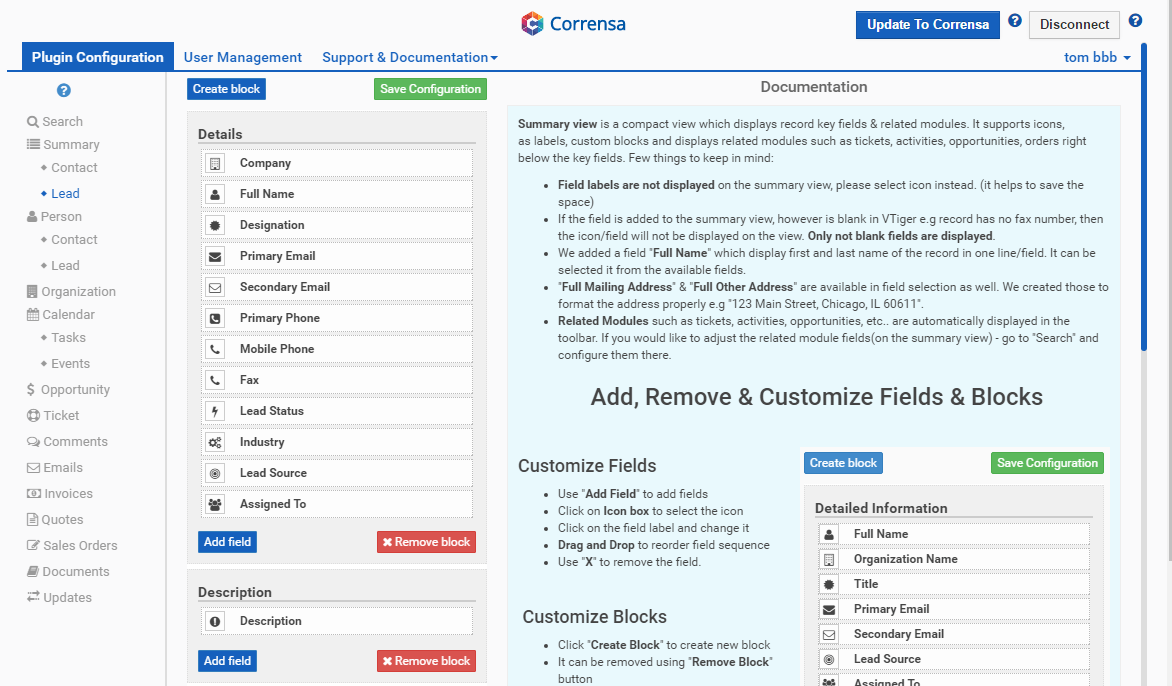Click the Primary Phone field label

[280, 318]
